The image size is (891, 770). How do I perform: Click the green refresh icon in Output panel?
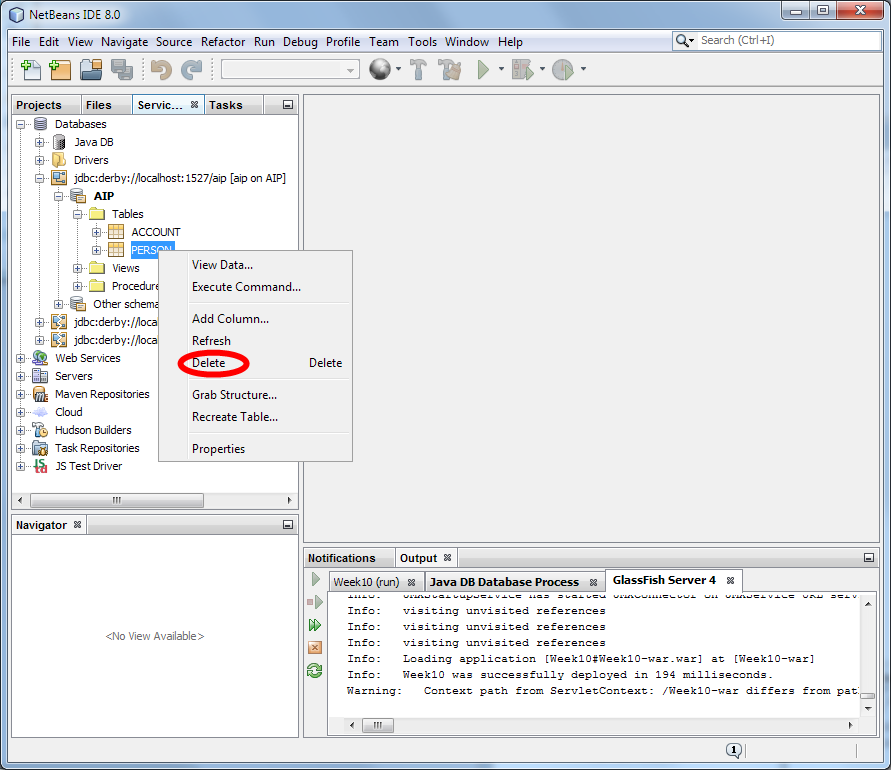point(315,671)
